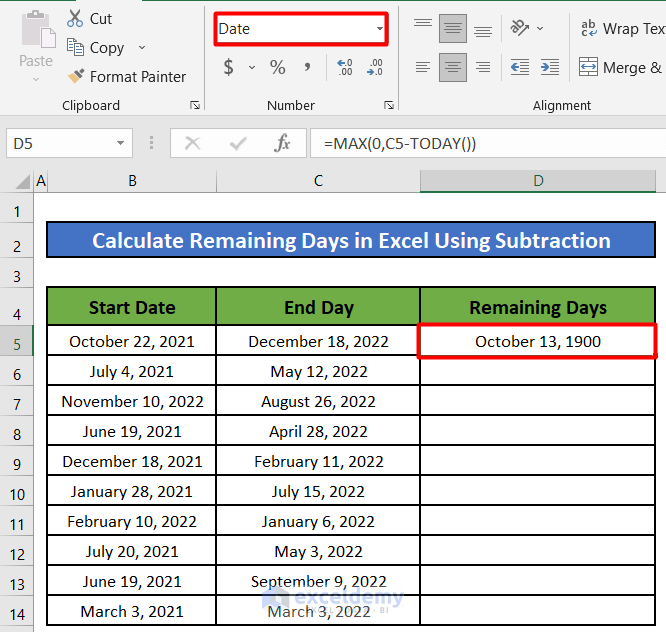Toggle Wrap Text option

click(x=622, y=29)
